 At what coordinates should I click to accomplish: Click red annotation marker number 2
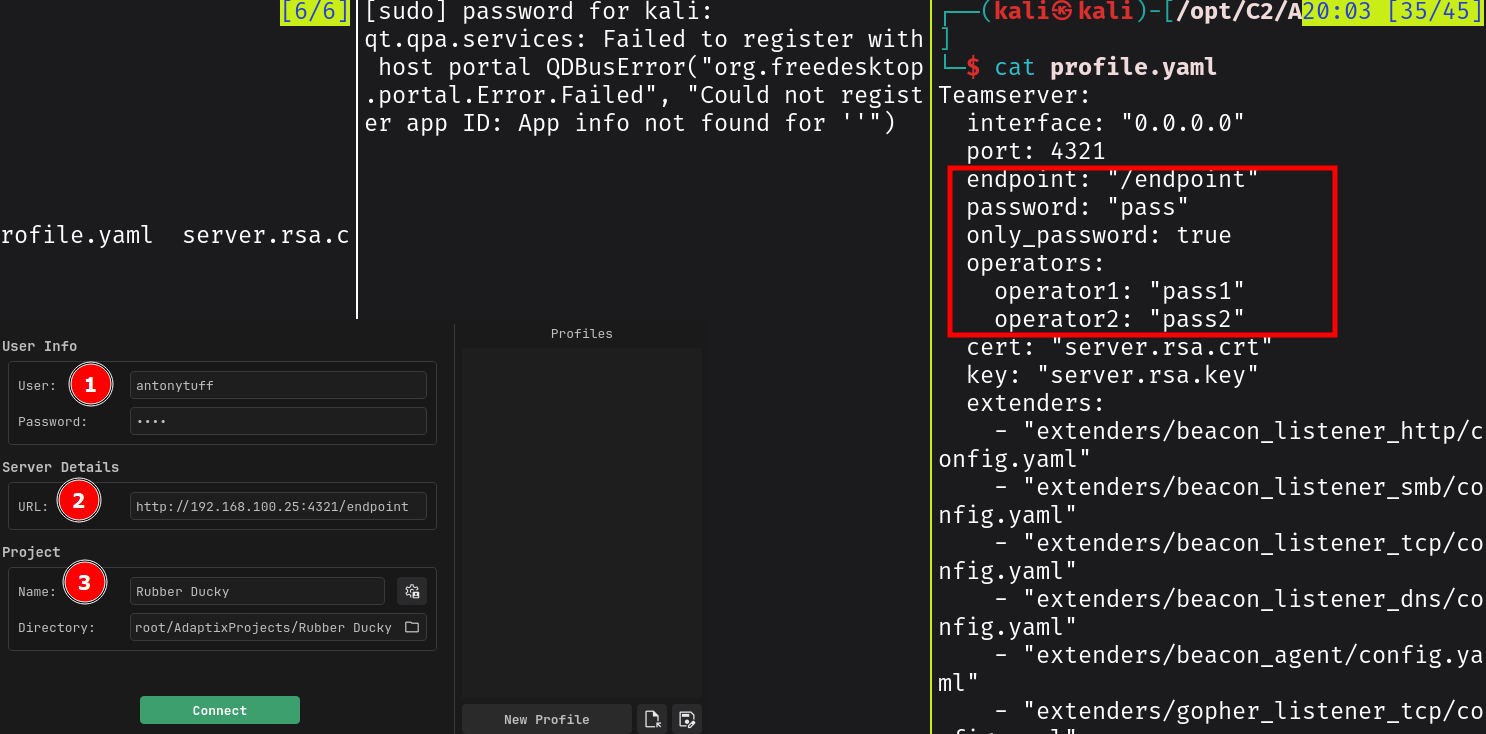(x=79, y=500)
